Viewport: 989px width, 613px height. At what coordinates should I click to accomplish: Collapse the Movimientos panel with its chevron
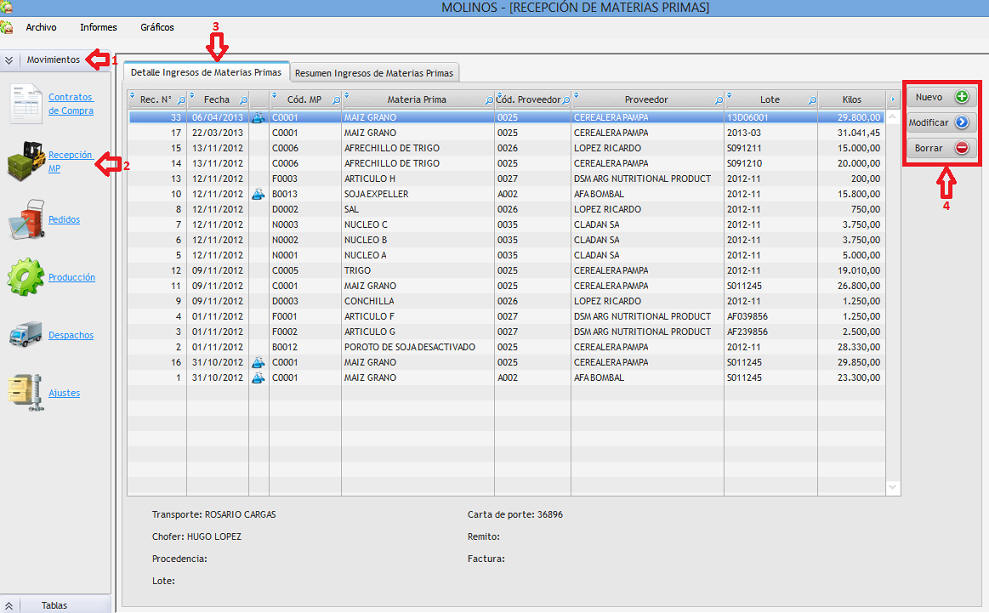(9, 60)
